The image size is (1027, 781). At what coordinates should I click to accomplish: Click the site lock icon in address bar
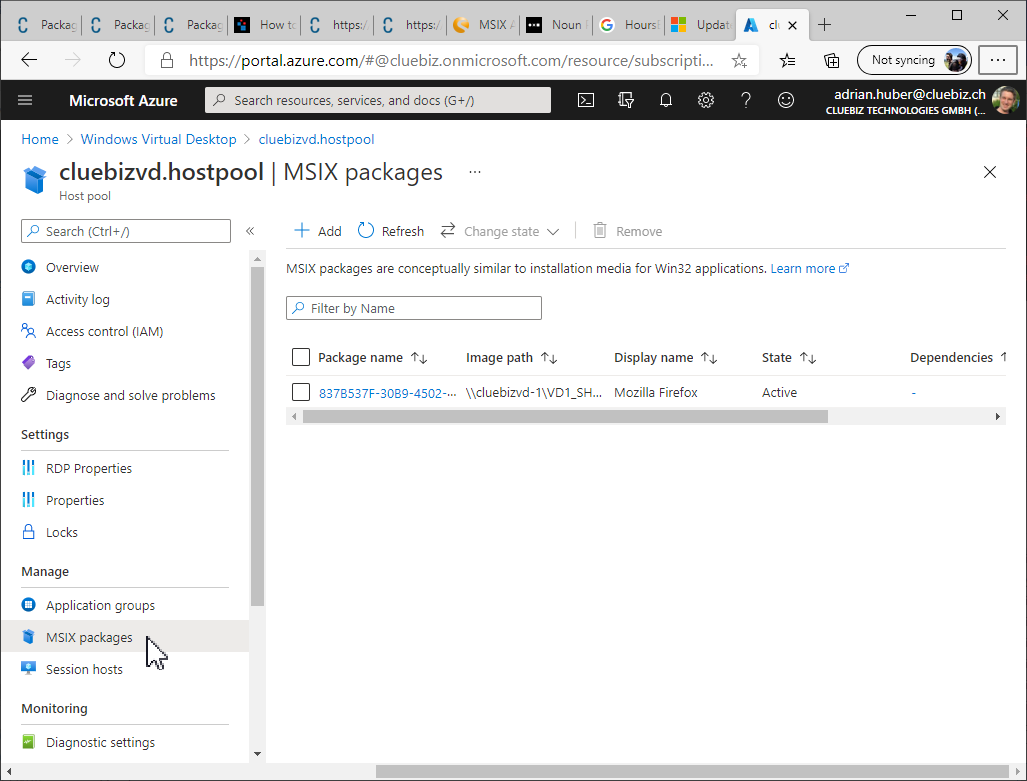click(167, 61)
